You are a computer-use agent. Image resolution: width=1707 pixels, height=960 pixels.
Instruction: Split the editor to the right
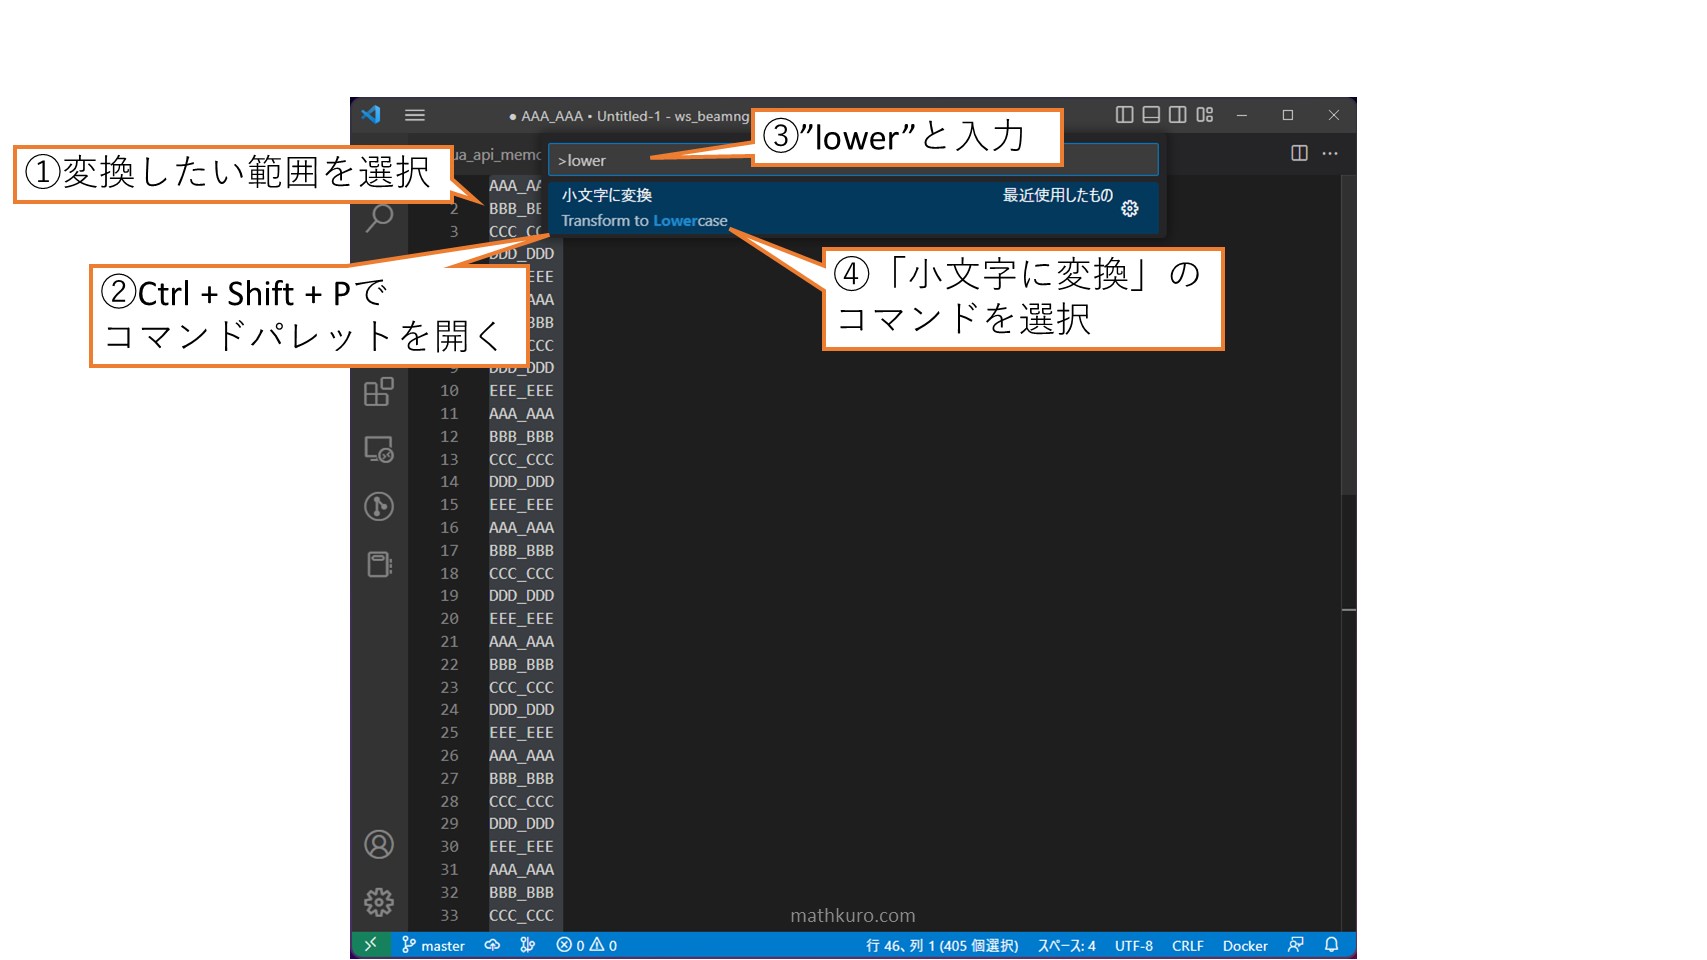[x=1299, y=153]
